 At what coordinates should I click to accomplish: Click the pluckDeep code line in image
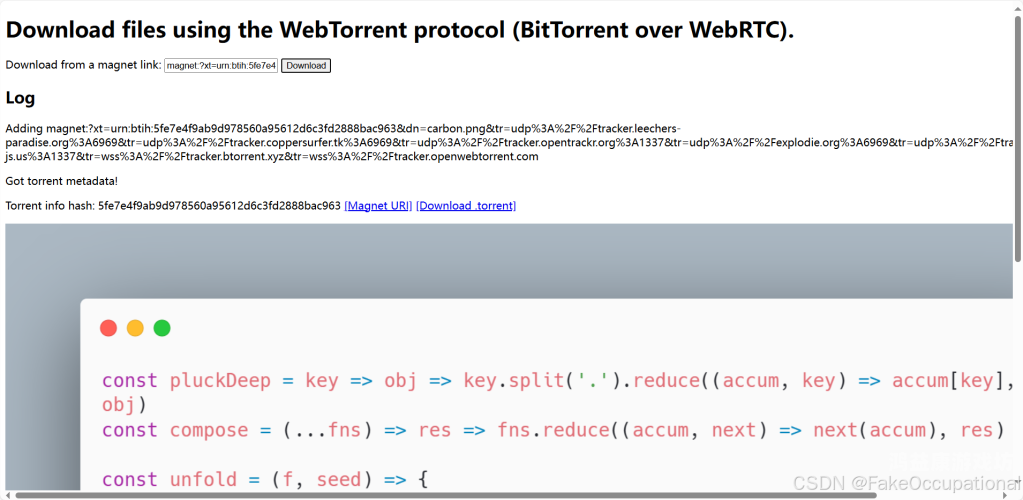coord(557,392)
